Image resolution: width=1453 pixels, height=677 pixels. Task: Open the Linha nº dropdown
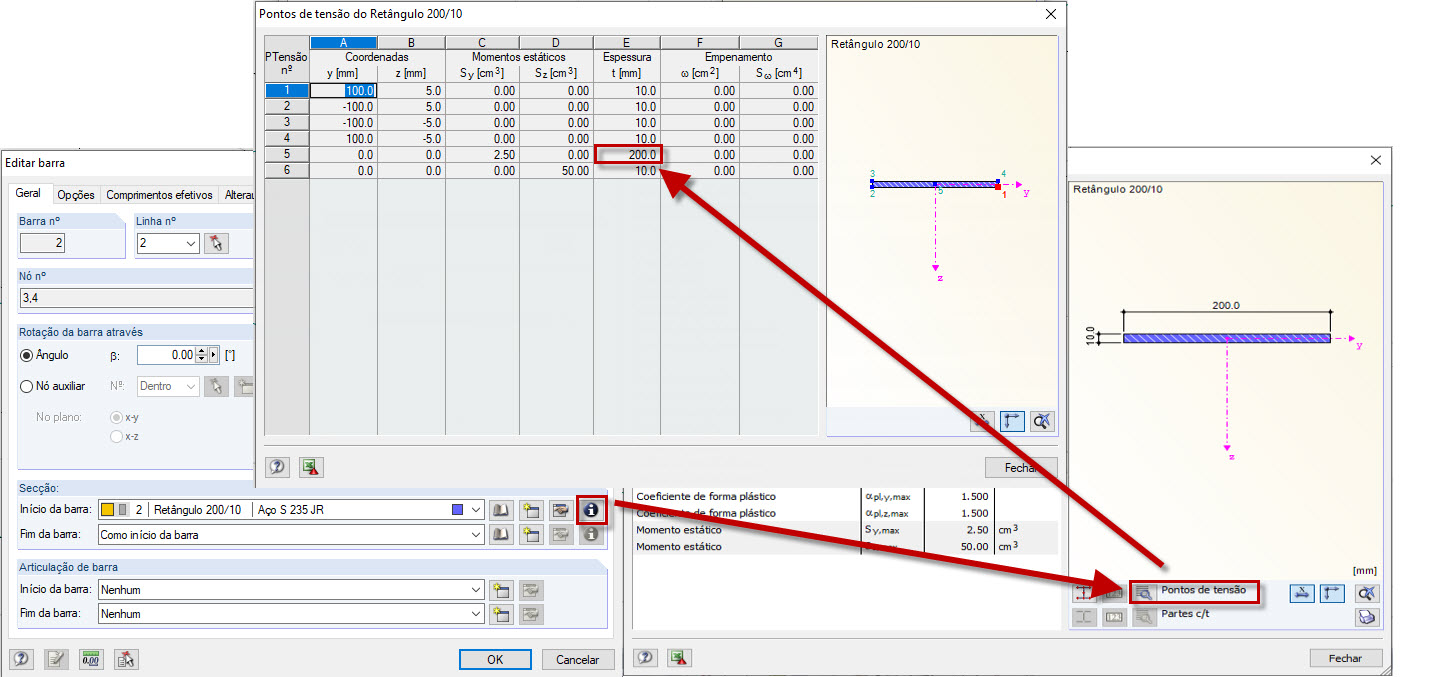190,243
